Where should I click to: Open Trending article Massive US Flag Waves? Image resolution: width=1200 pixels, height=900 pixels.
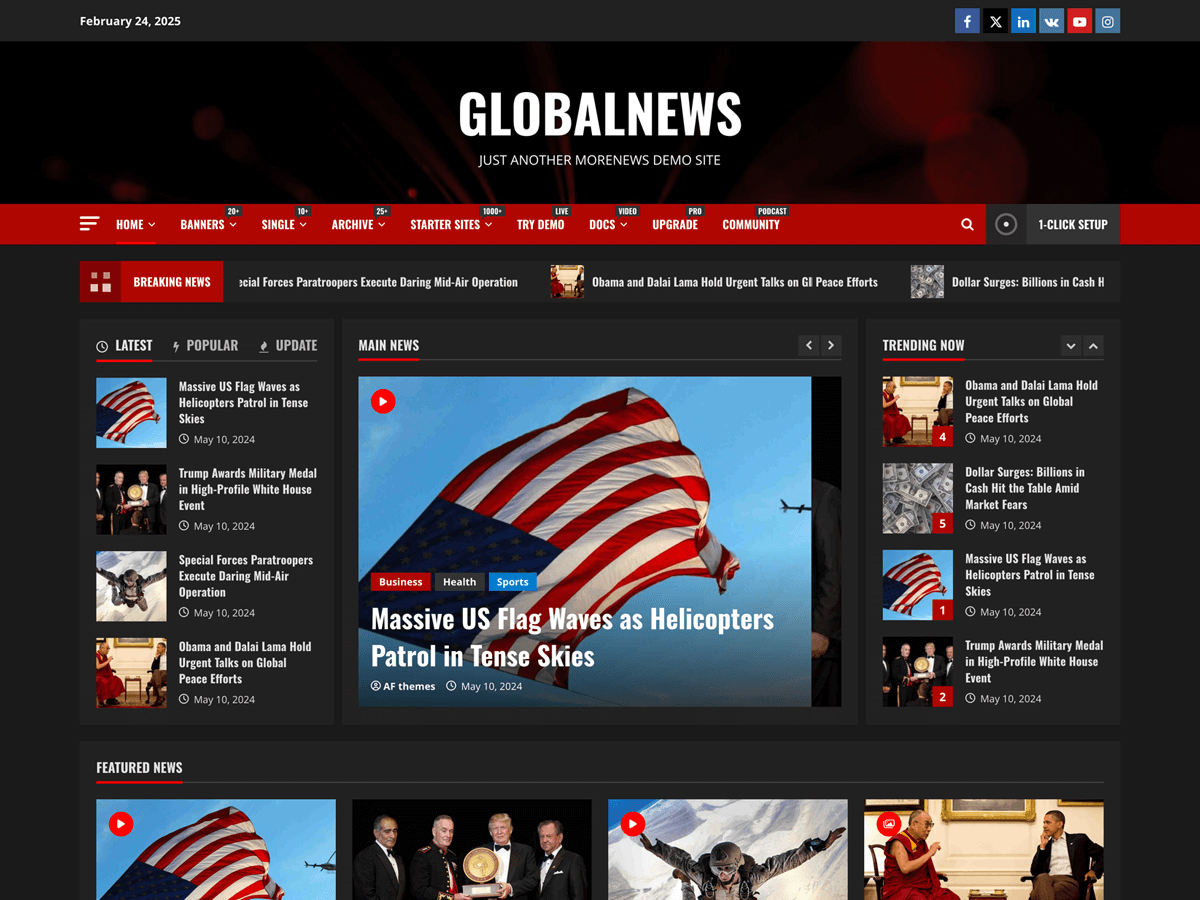point(1029,575)
